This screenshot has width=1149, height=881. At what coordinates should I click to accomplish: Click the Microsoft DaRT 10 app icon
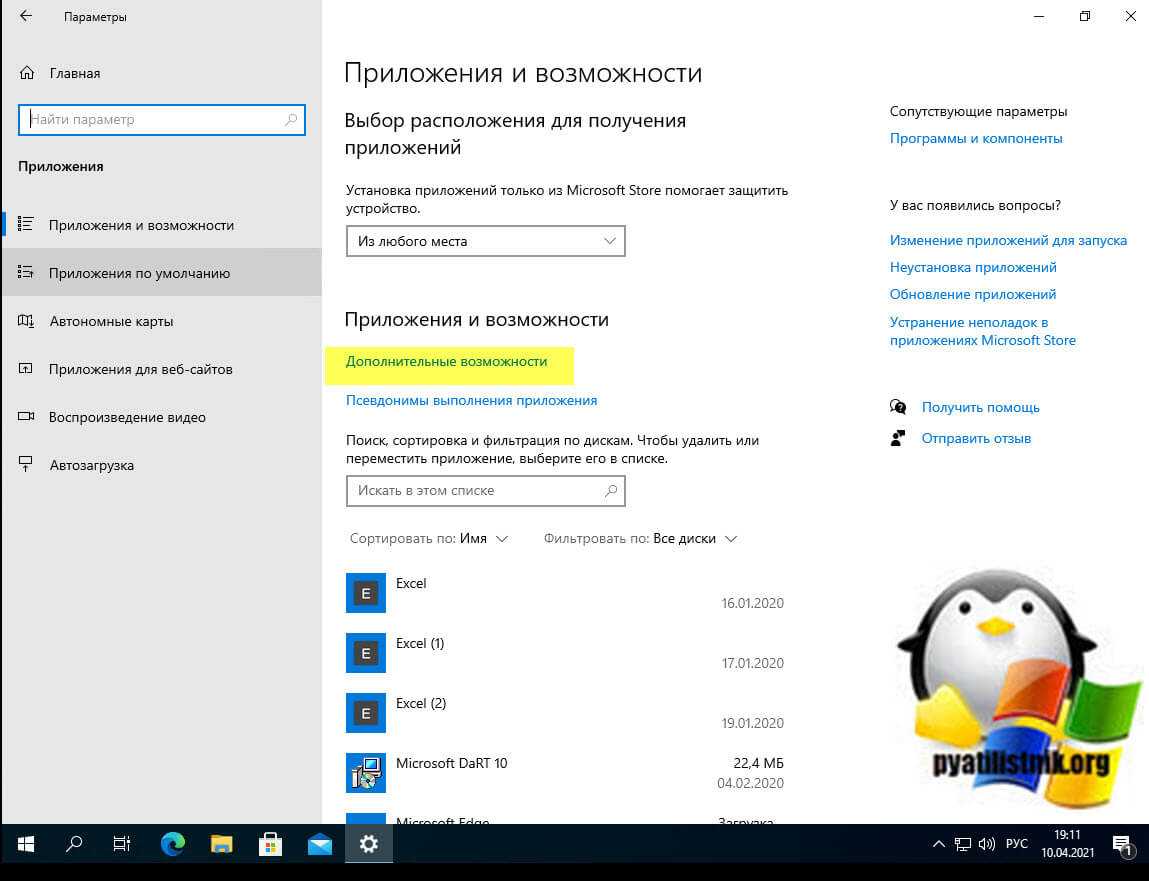(365, 773)
